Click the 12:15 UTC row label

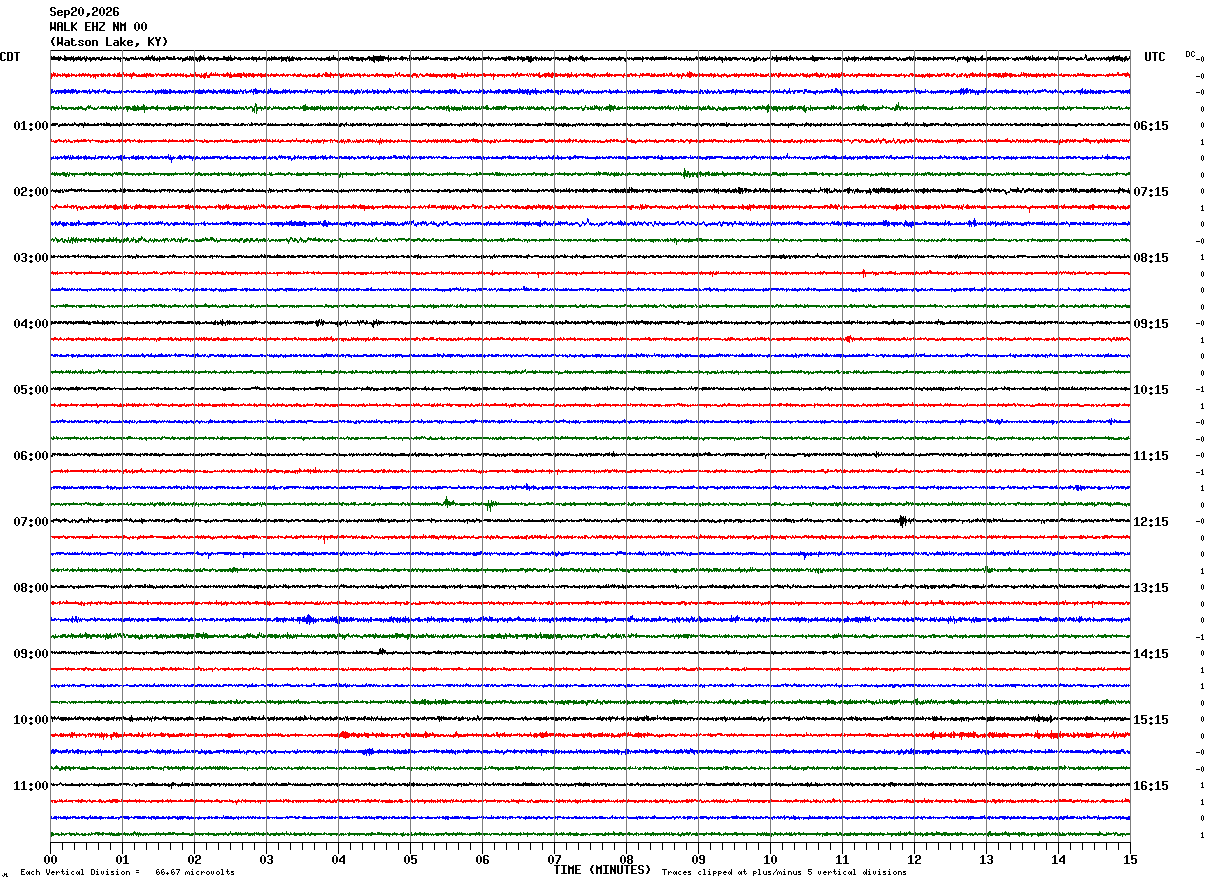[1151, 522]
